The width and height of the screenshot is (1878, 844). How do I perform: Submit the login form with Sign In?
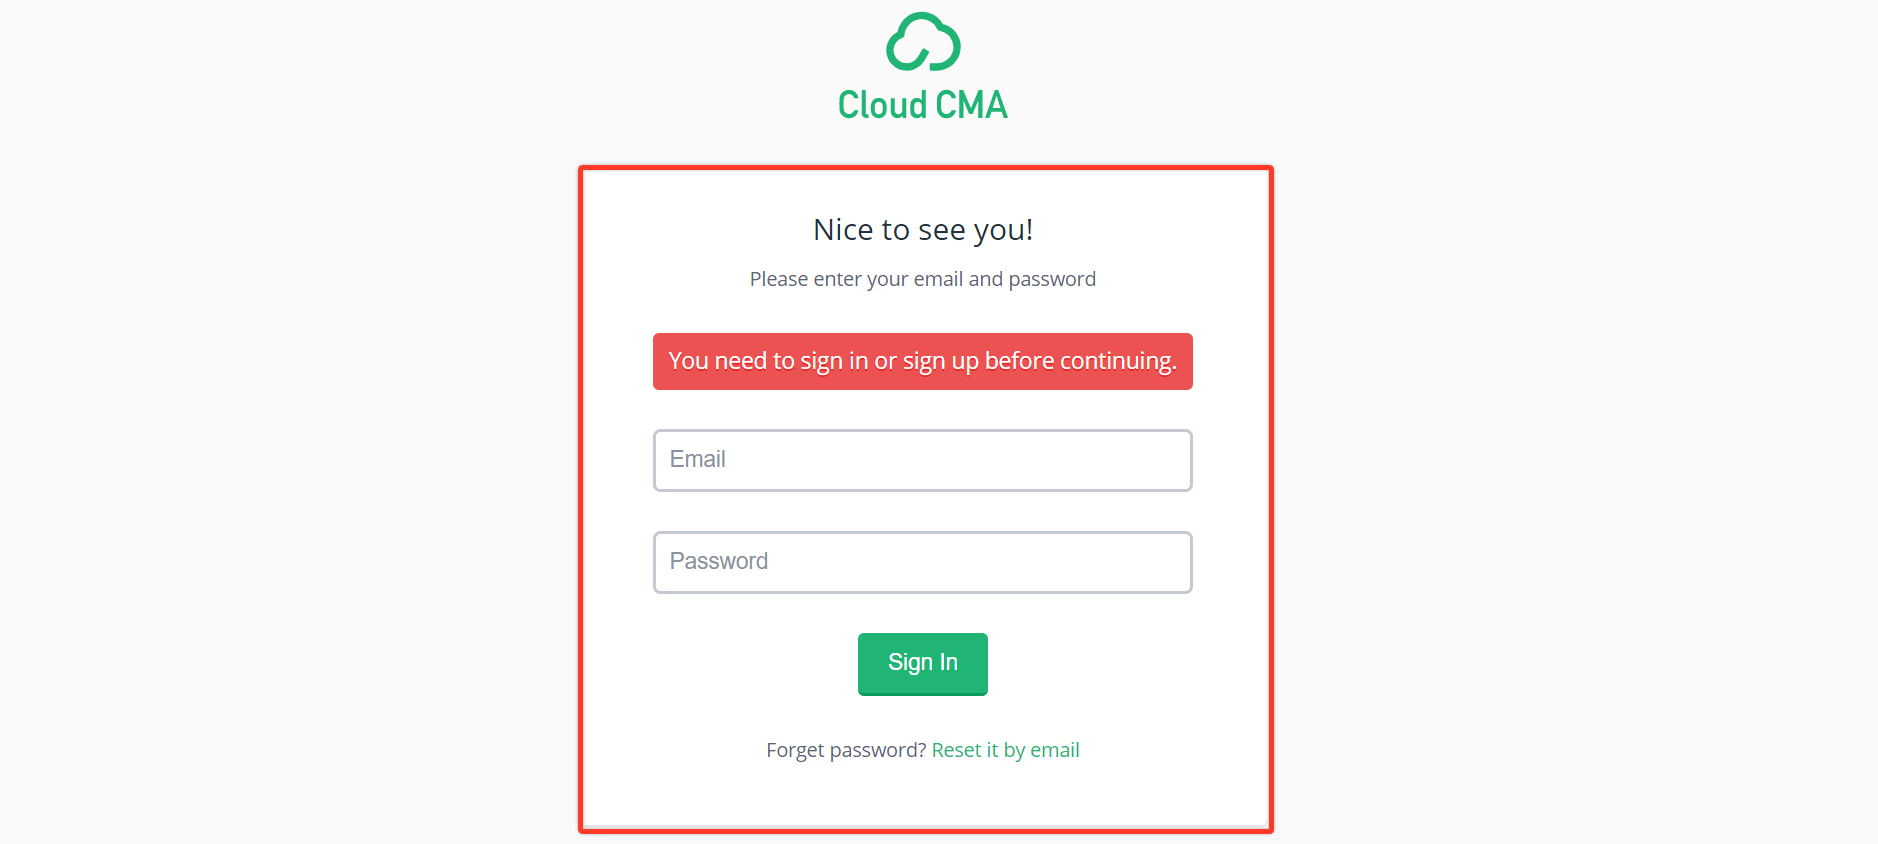pos(922,663)
